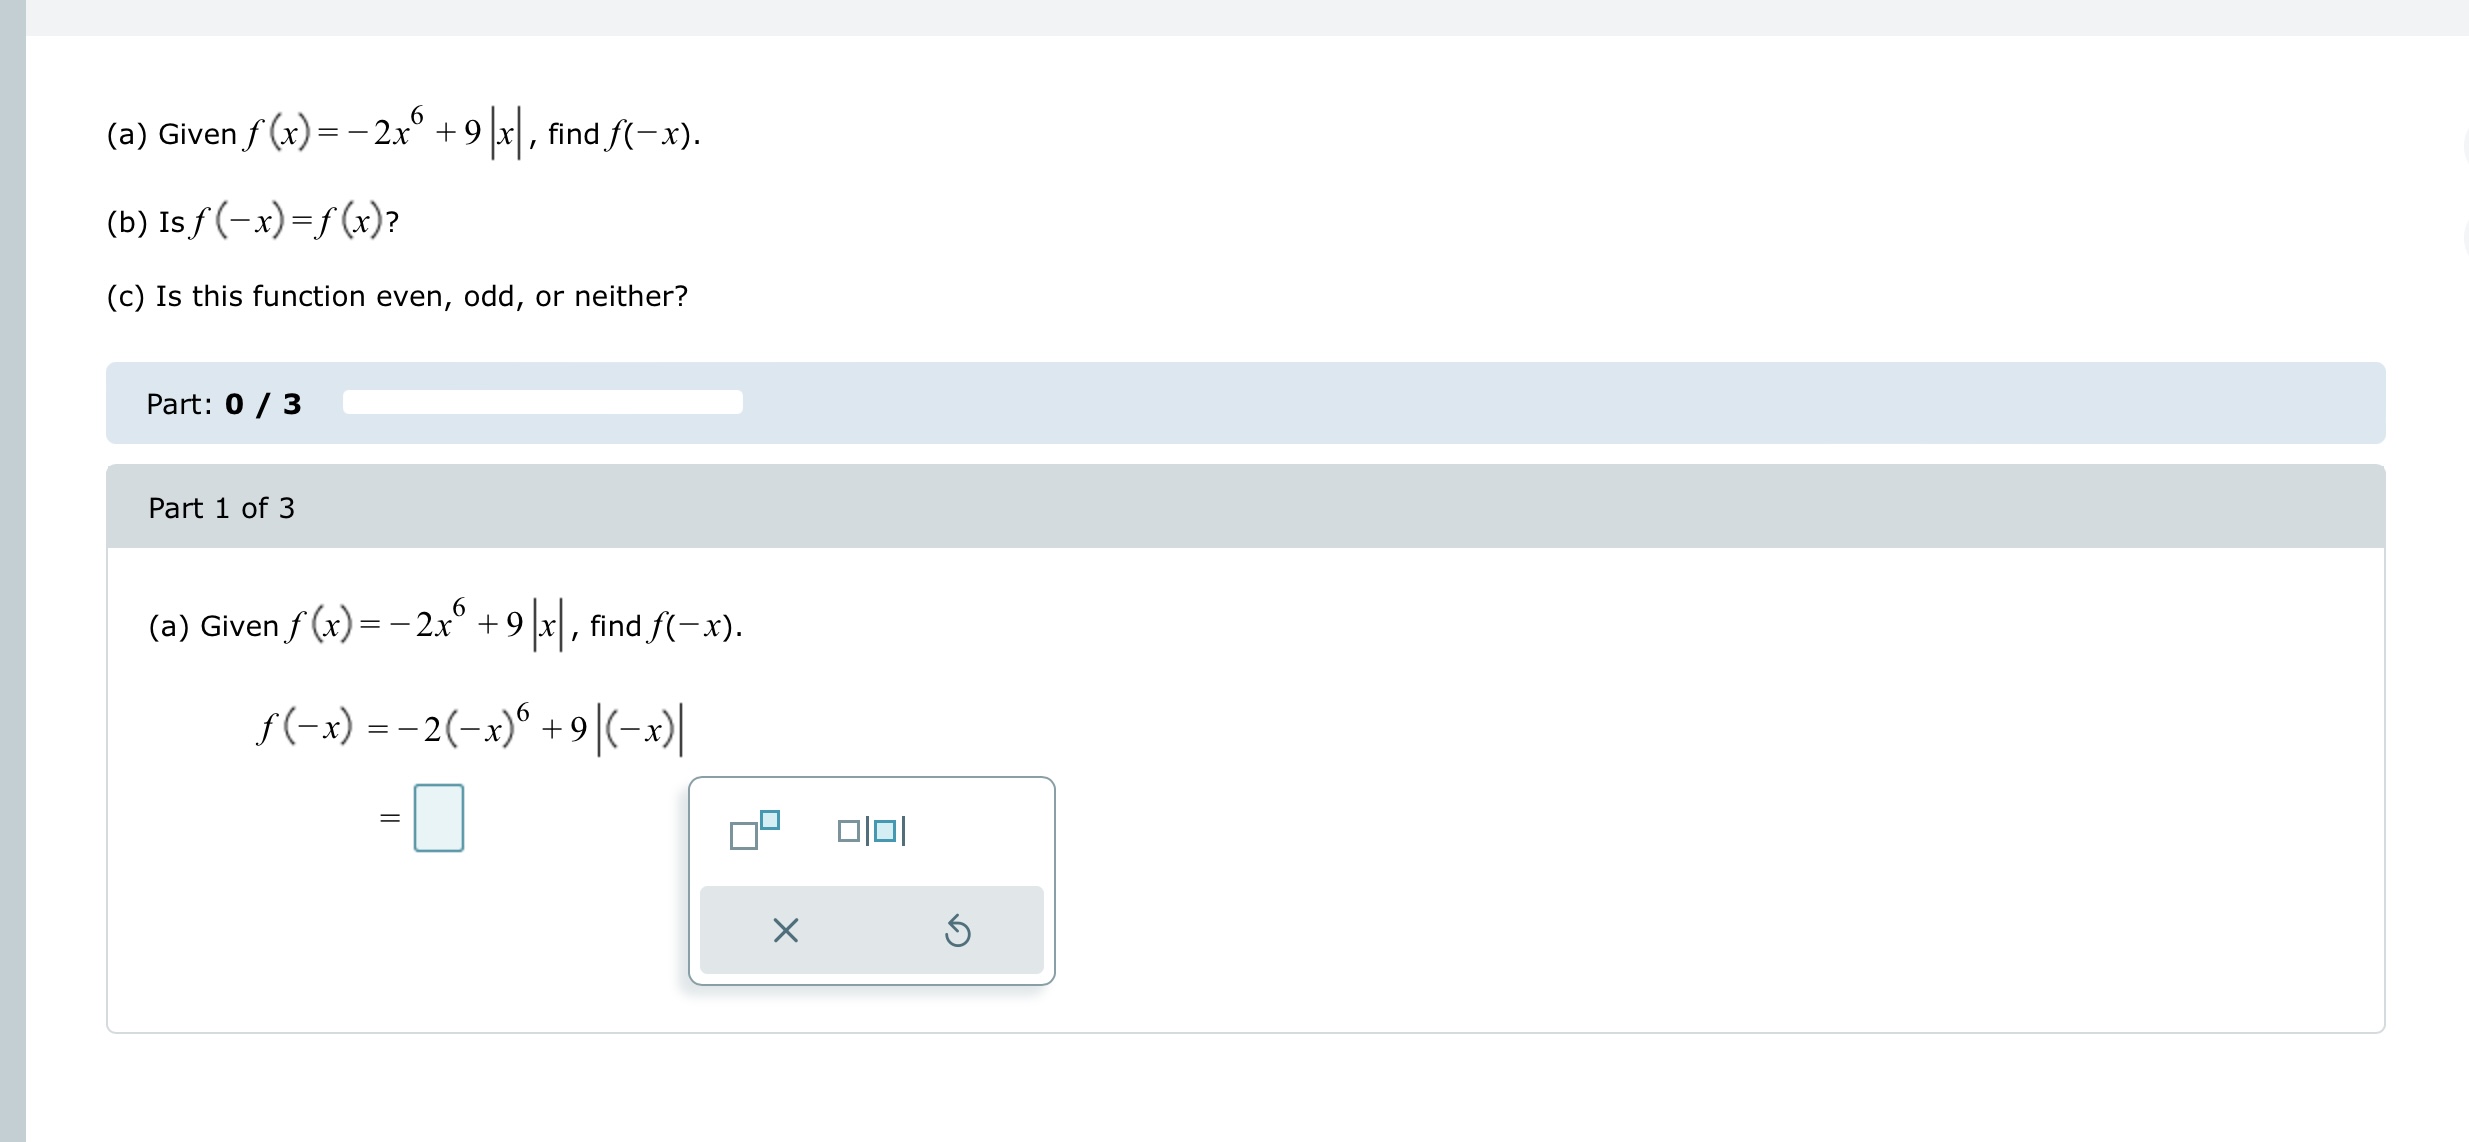Click inside the floating math palette panel
The height and width of the screenshot is (1142, 2469).
click(x=871, y=880)
